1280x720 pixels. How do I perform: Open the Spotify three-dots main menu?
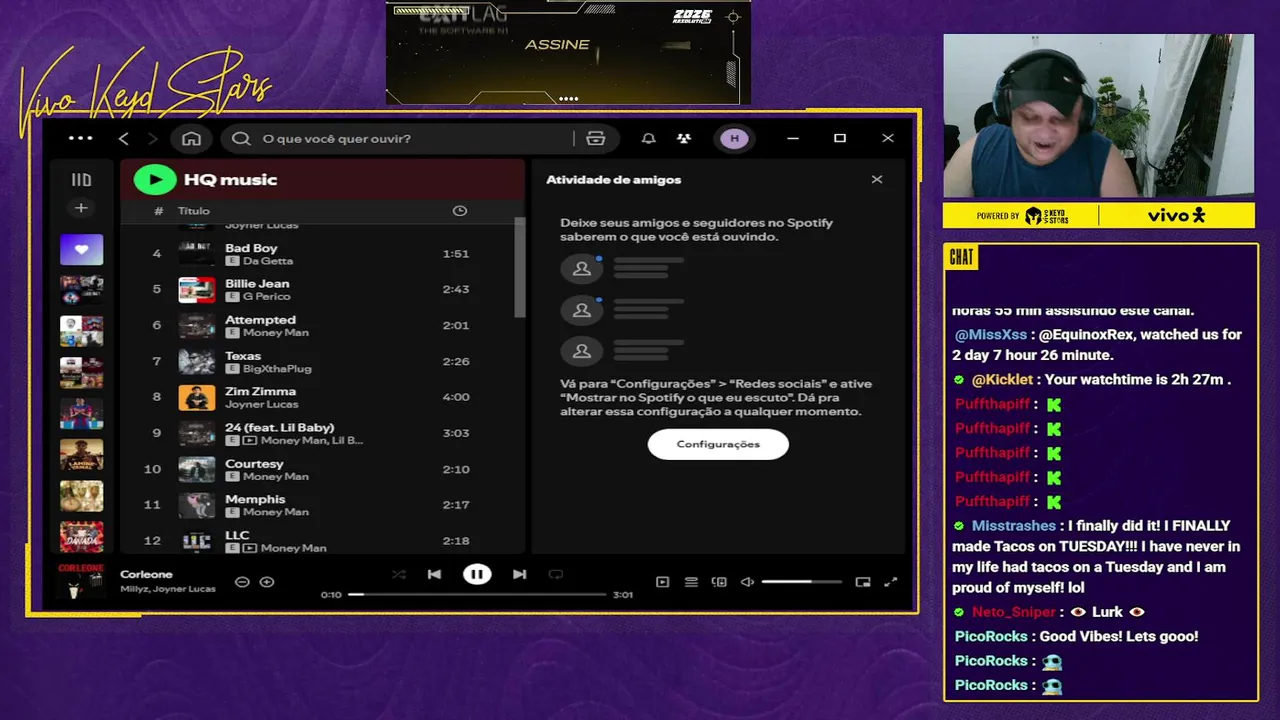[80, 138]
